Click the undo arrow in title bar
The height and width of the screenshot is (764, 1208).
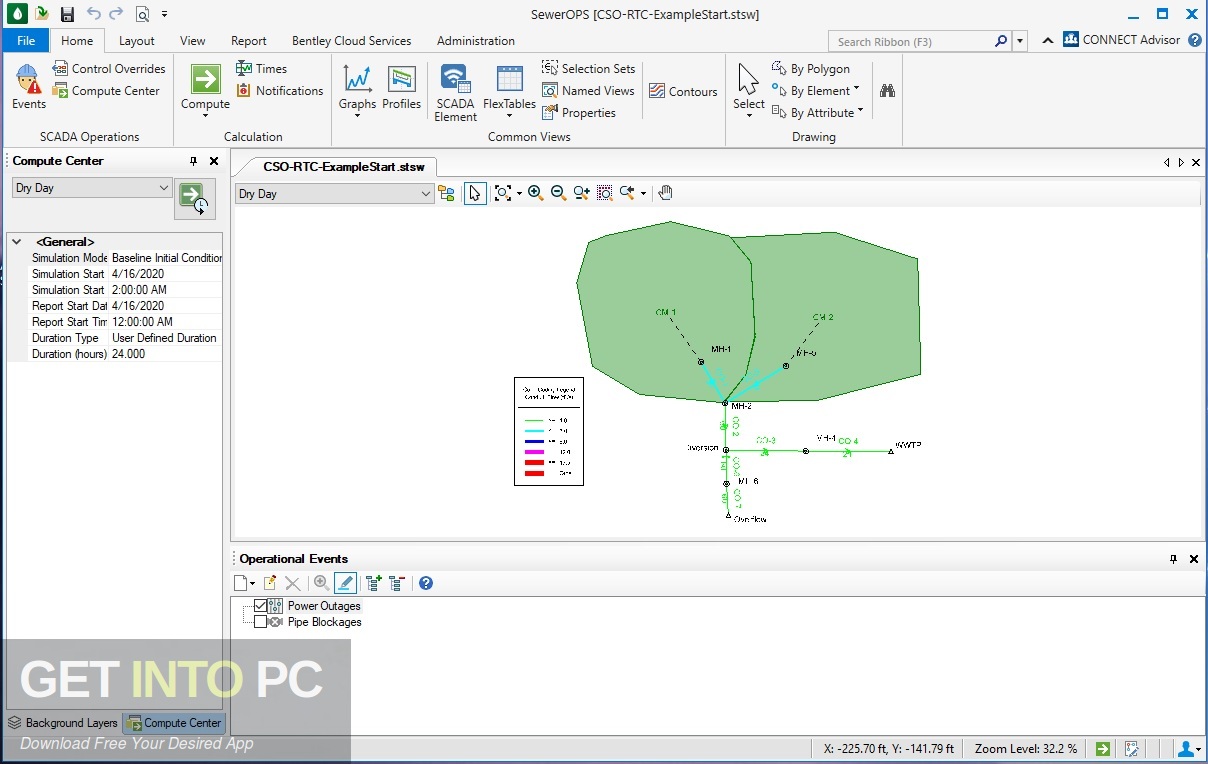point(93,14)
